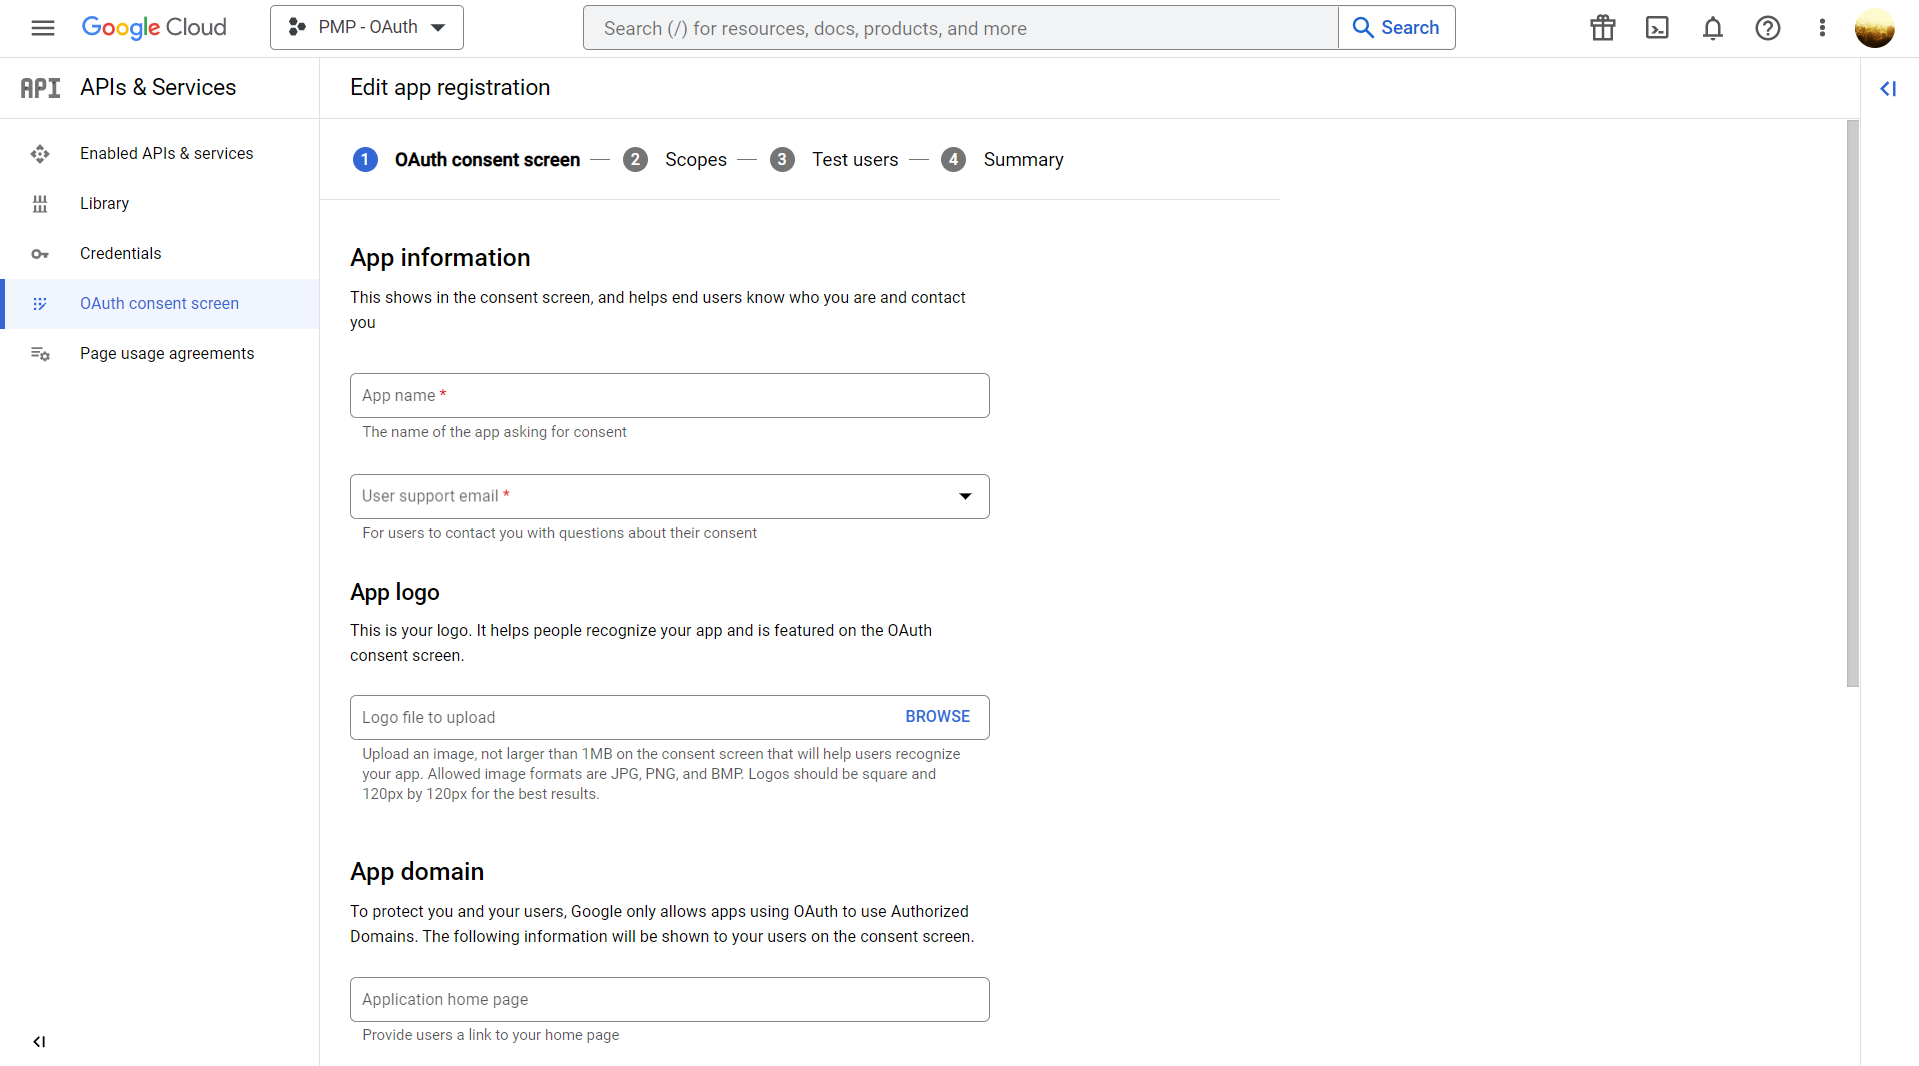Expand the User support email dropdown
Screen dimensions: 1919x1066
[x=965, y=496]
